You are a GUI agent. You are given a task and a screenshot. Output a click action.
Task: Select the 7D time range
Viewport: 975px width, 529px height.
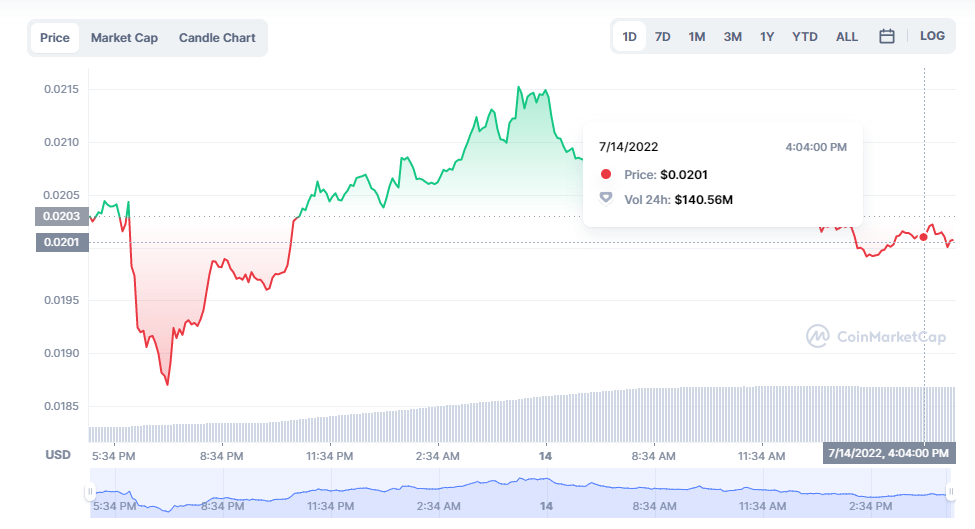(662, 37)
